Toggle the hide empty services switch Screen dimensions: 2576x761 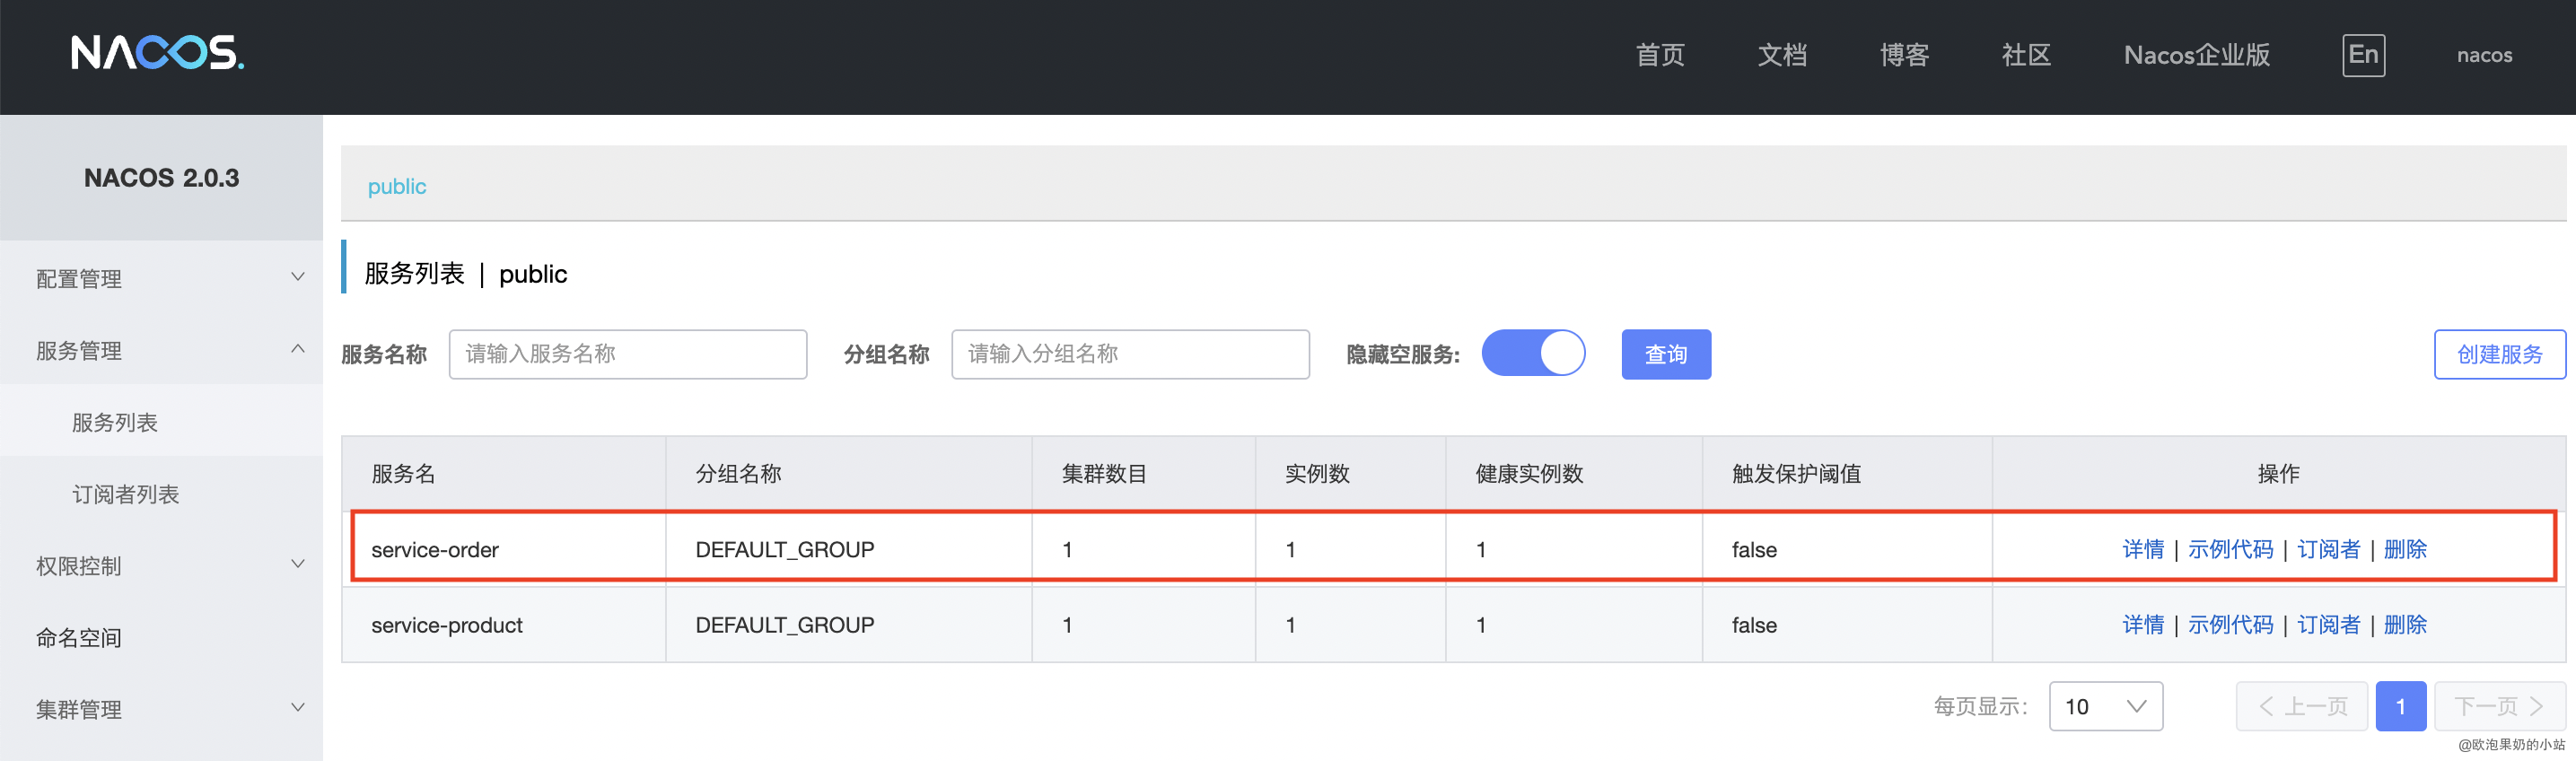[x=1533, y=353]
